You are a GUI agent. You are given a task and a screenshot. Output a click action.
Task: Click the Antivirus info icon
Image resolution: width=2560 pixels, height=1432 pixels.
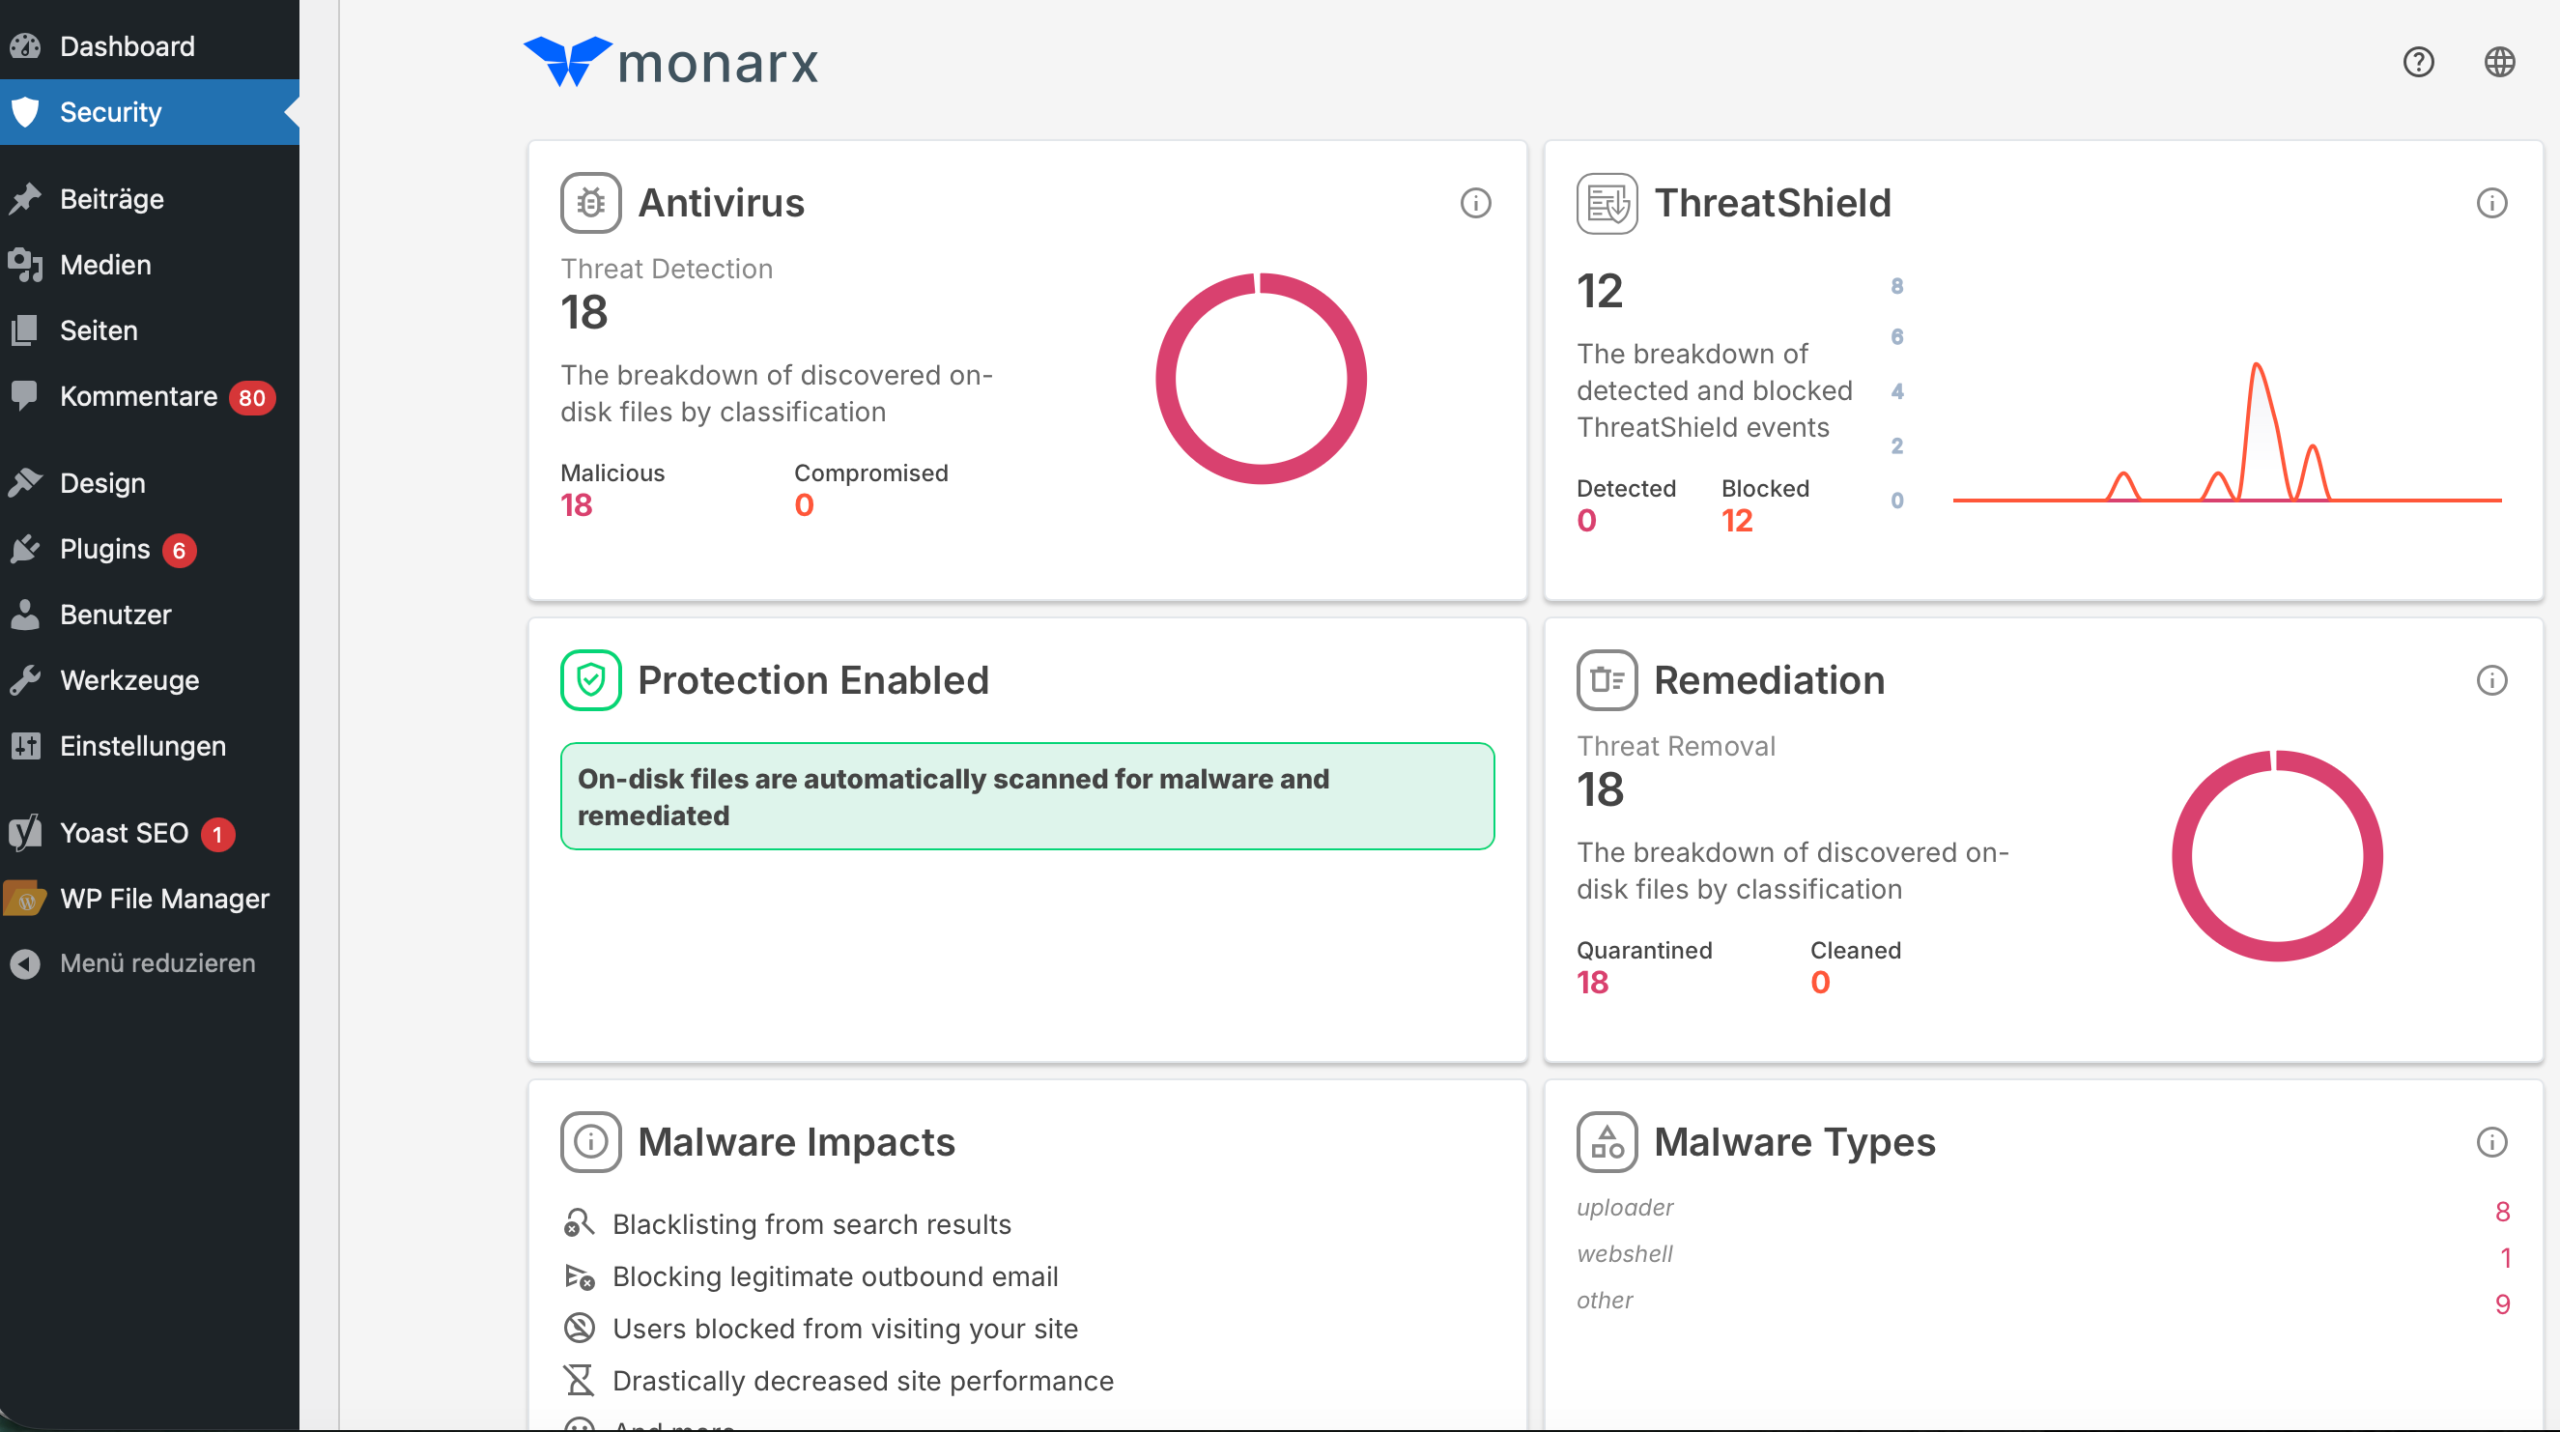coord(1475,203)
